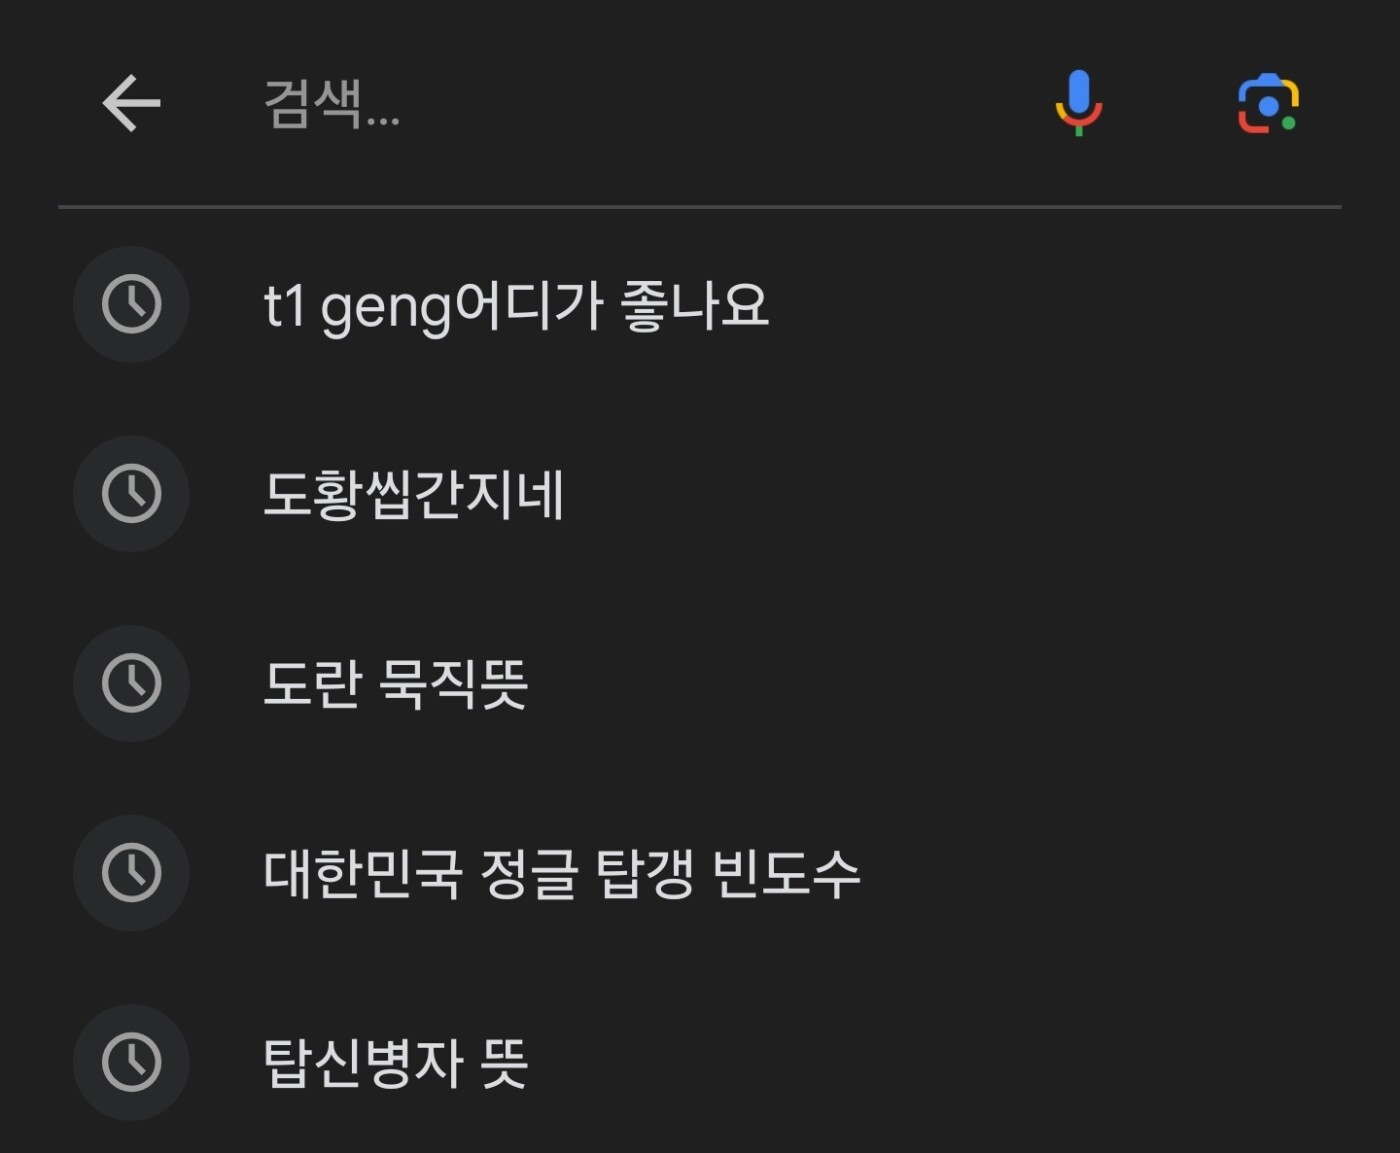Select recent search 't1 geng어디가 좋나요'
This screenshot has width=1400, height=1153.
[x=516, y=305]
